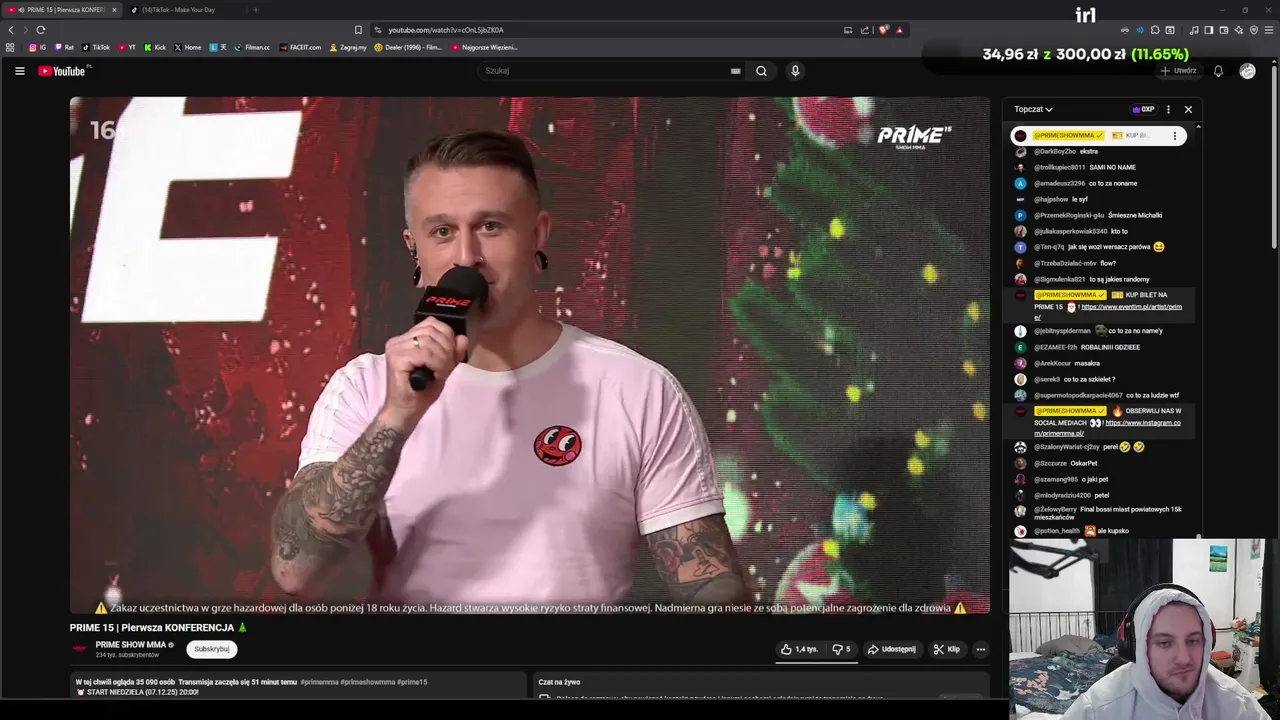Click the 0XP chat points badge

[1143, 109]
